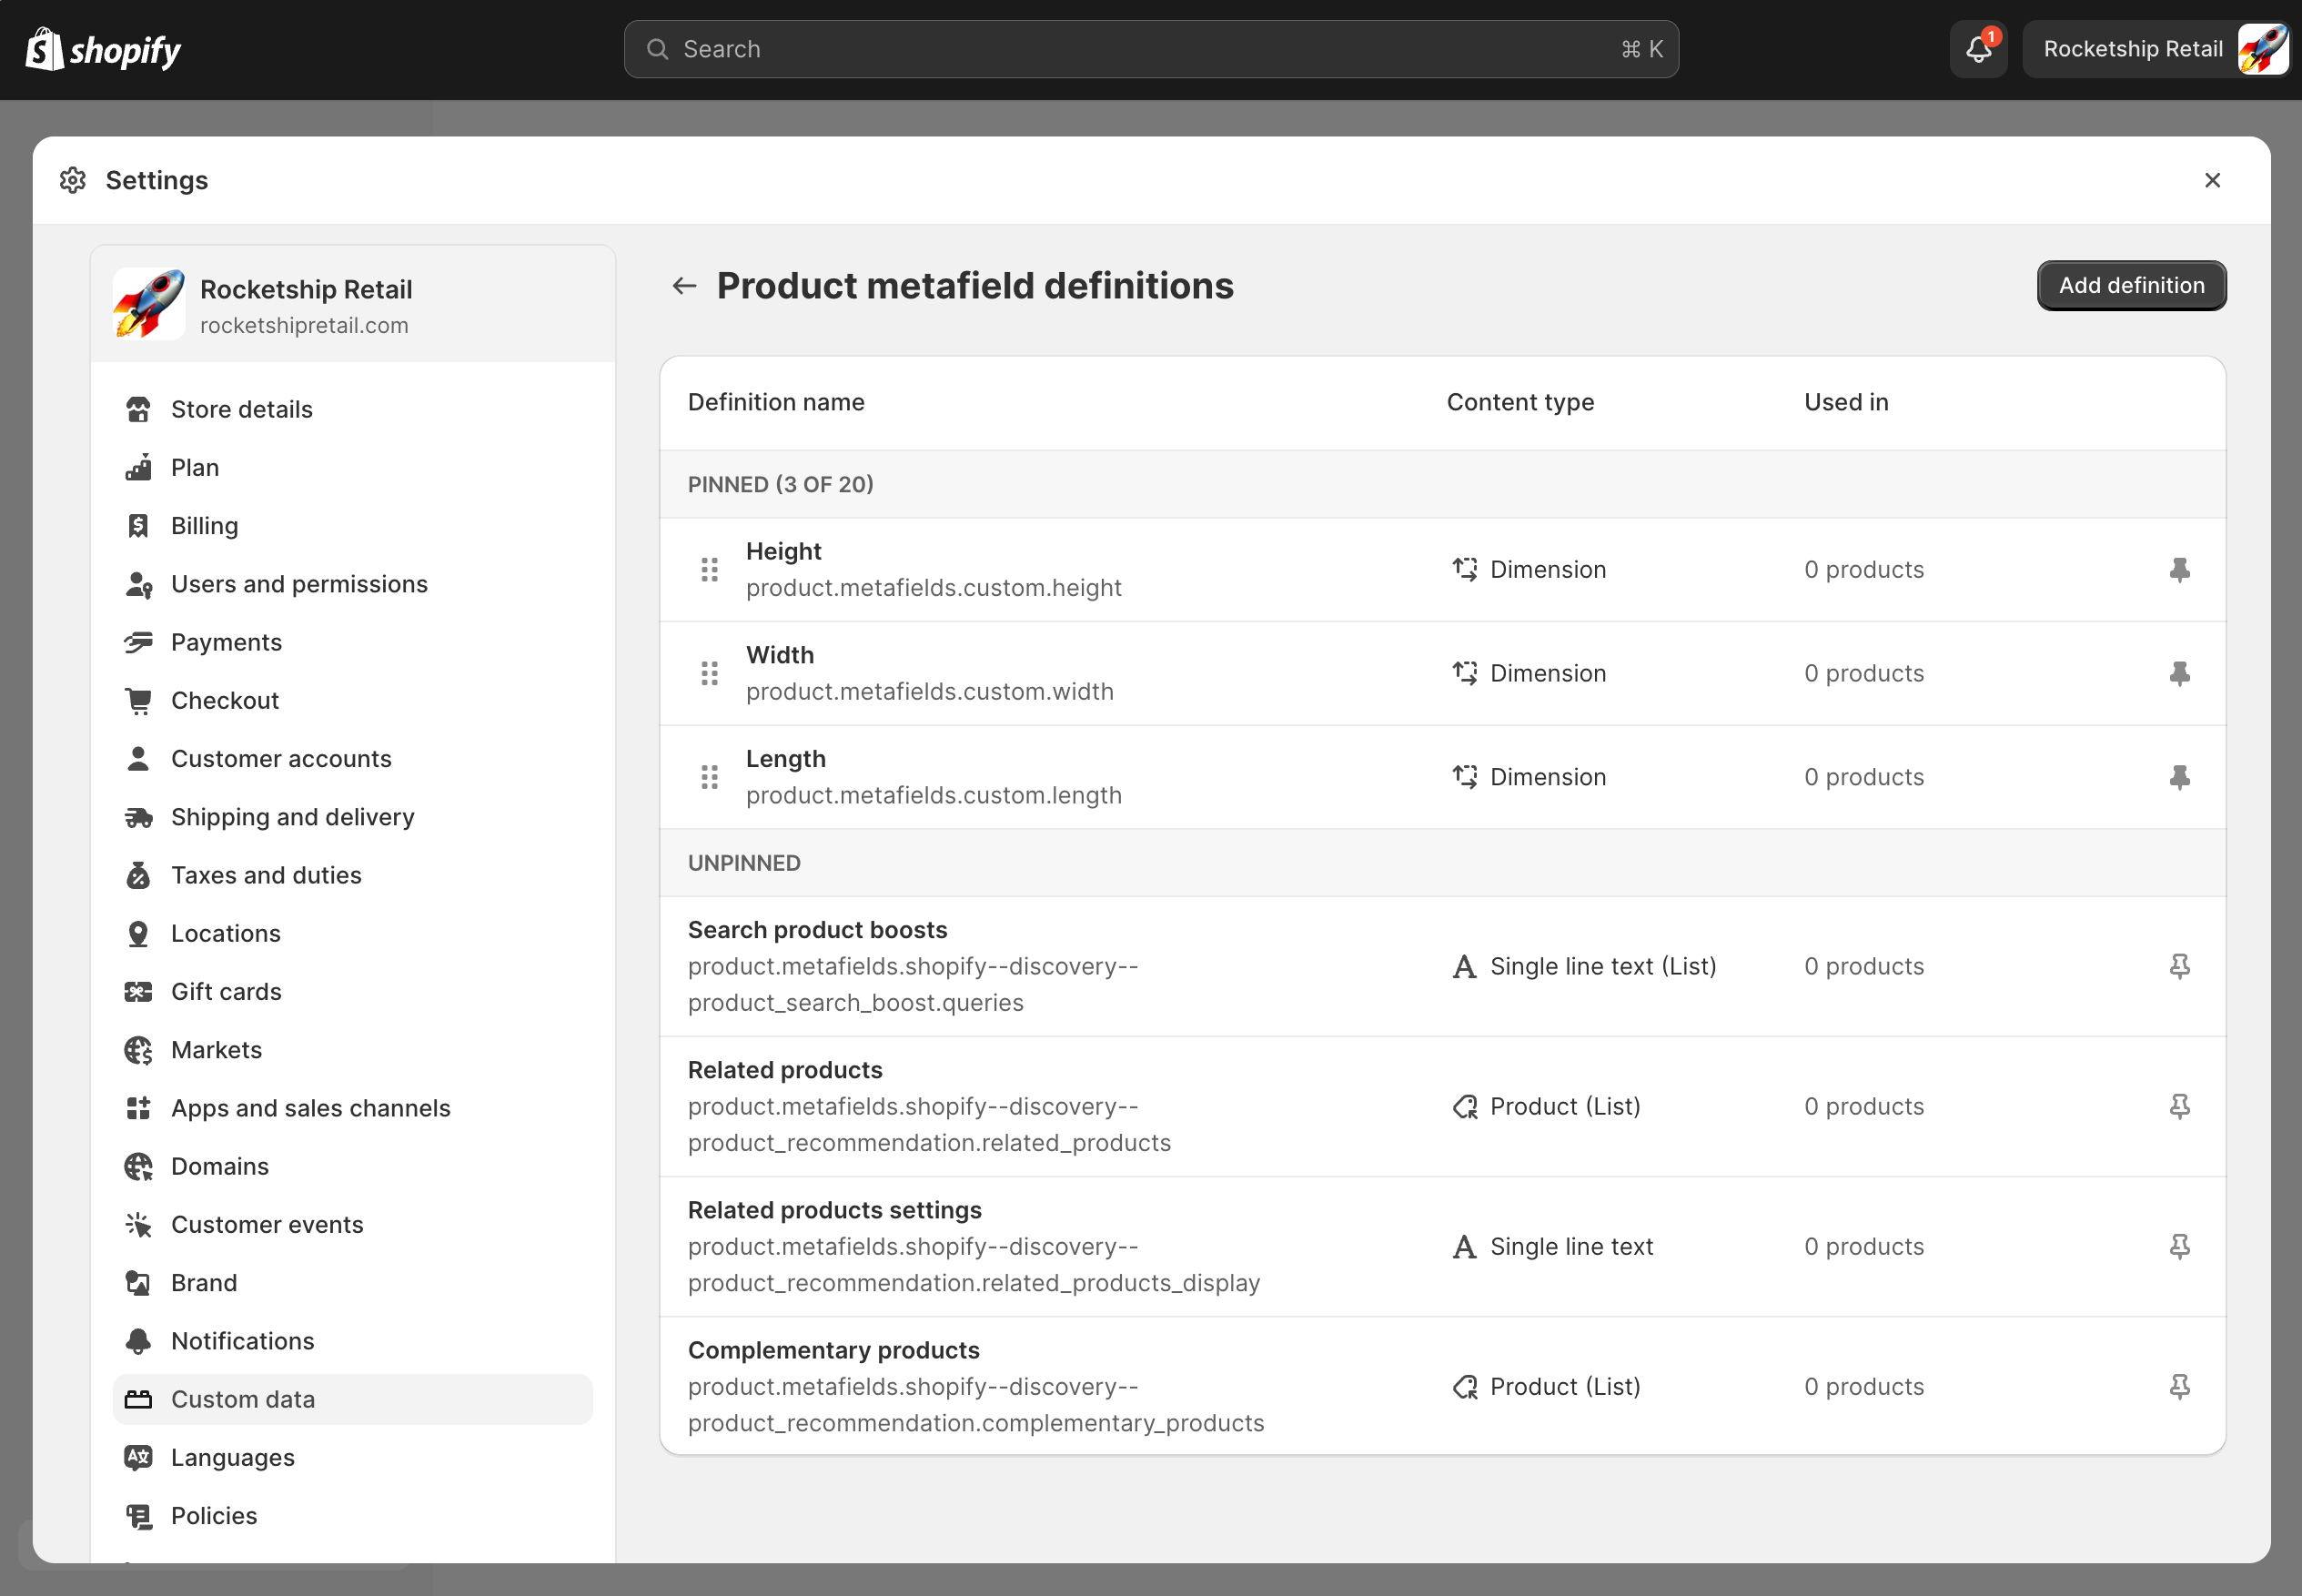Screen dimensions: 2302x1596
Task: Select Markets in settings sidebar
Action: pos(216,1050)
